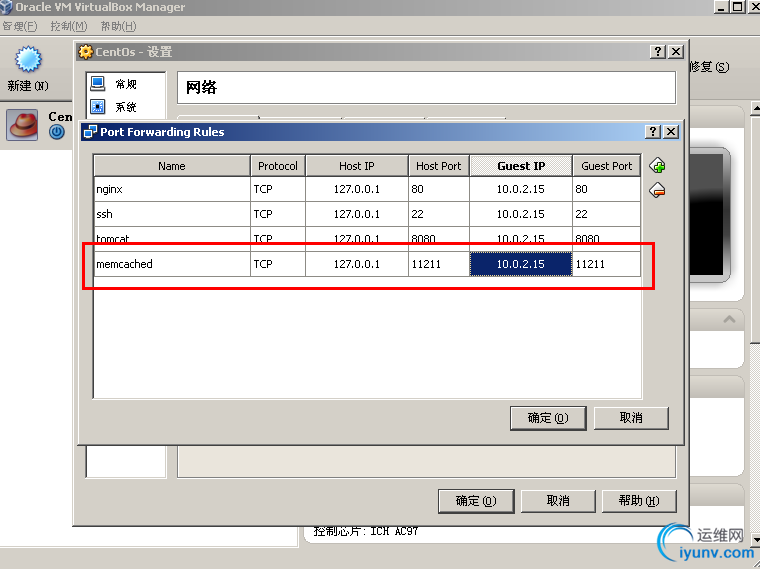Screen dimensions: 760x569
Task: Click 取消 in Port Forwarding Rules dialog
Action: [x=631, y=418]
